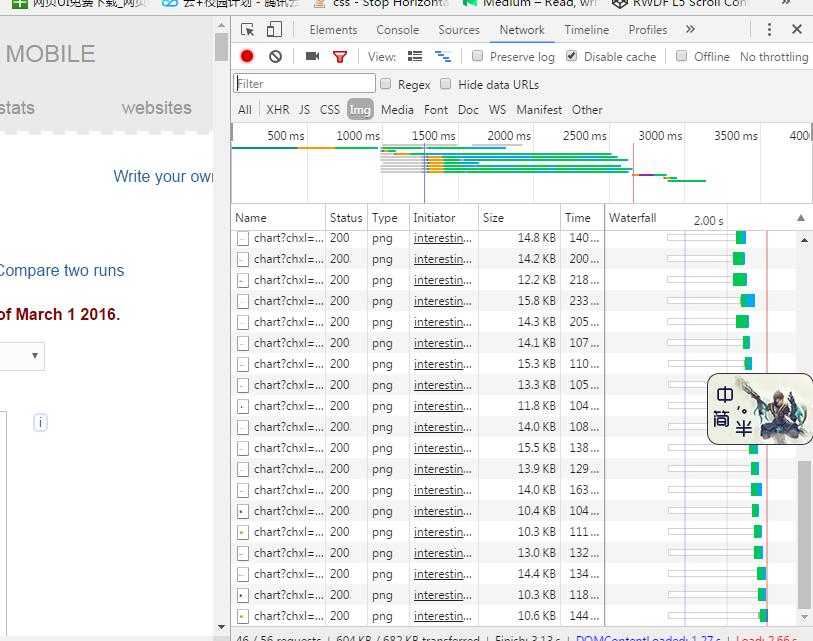
Task: Enable the Regex checkbox
Action: pos(385,83)
